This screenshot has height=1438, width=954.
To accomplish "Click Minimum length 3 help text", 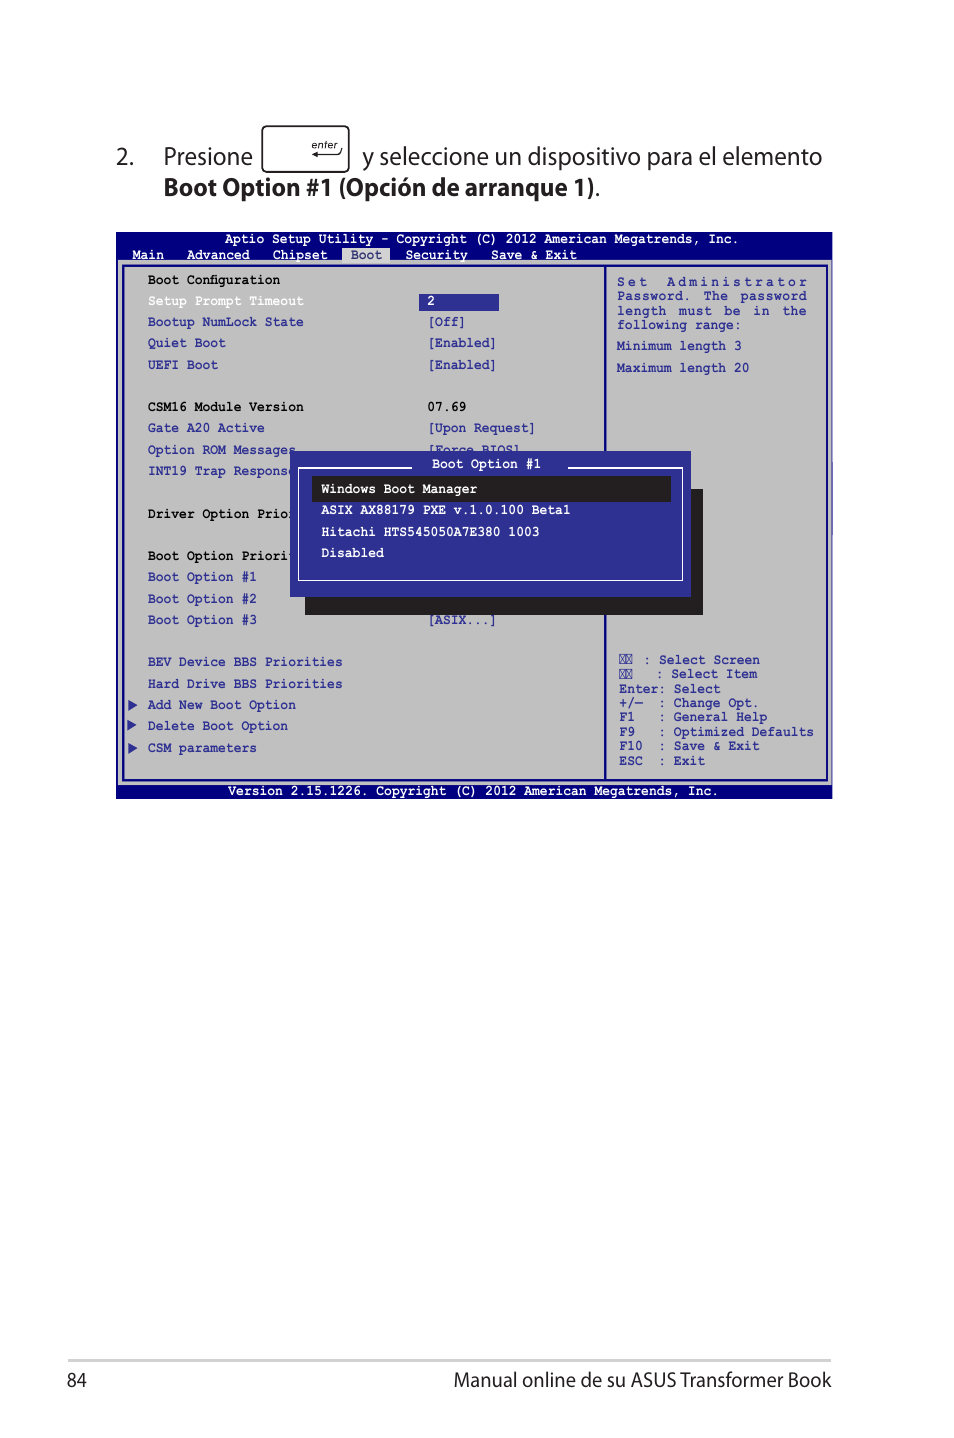I will [x=679, y=346].
